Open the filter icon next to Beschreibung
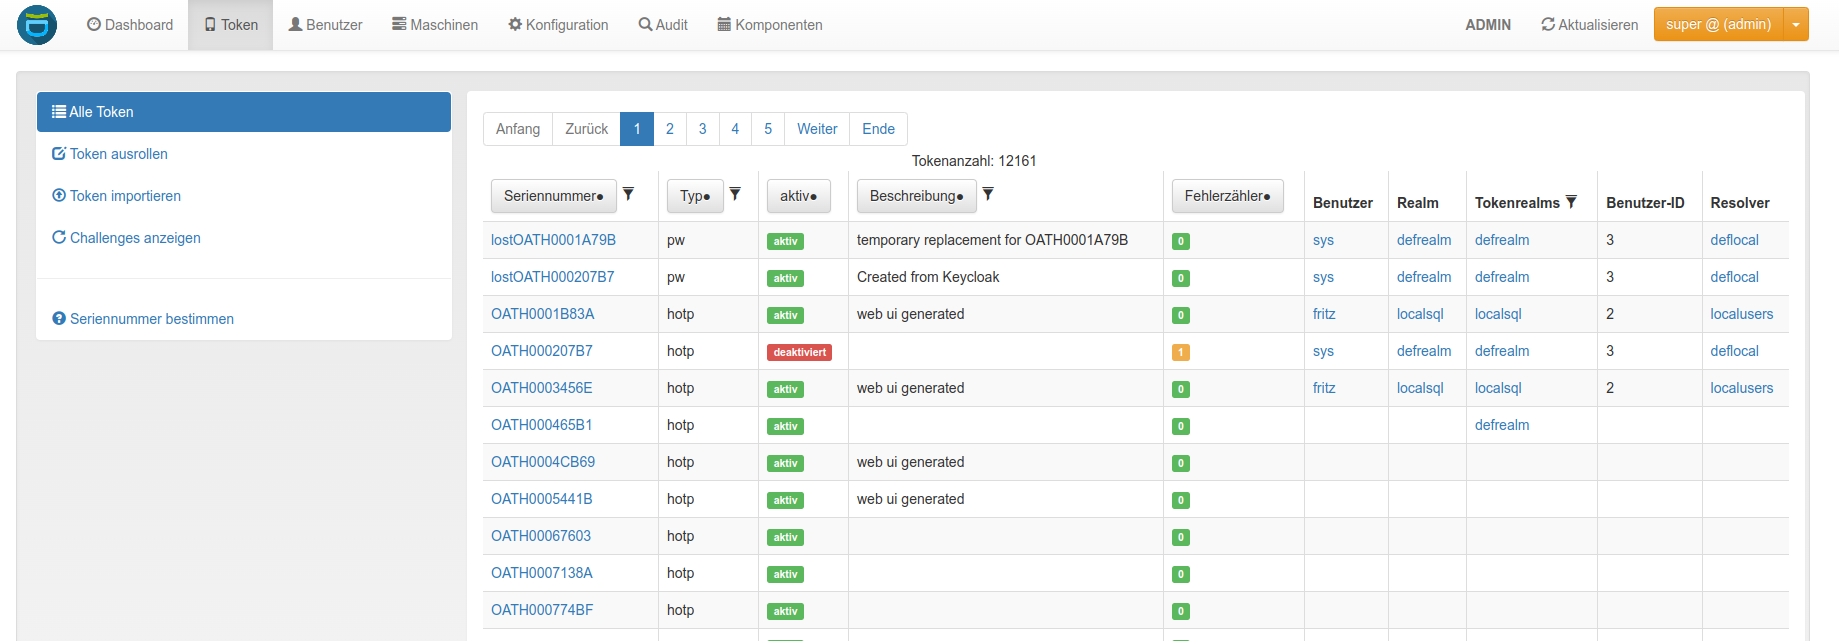 tap(988, 194)
